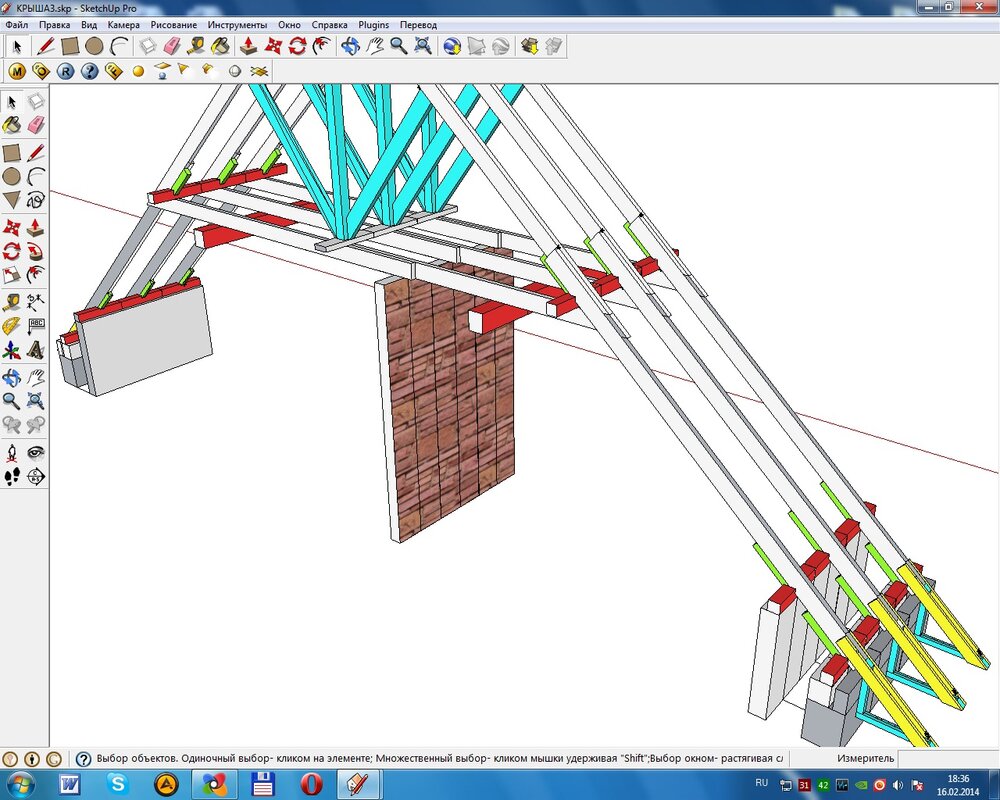Open the Камера menu

pyautogui.click(x=124, y=24)
